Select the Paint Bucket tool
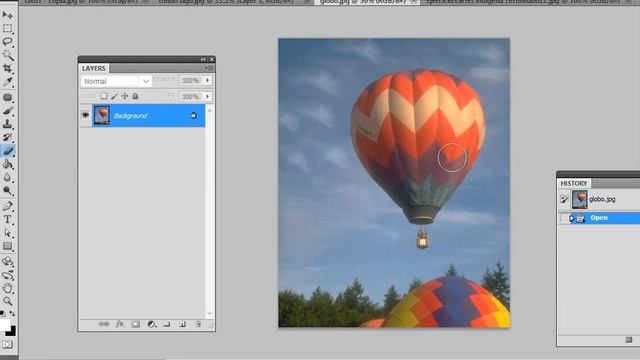This screenshot has height=360, width=640. click(x=7, y=164)
